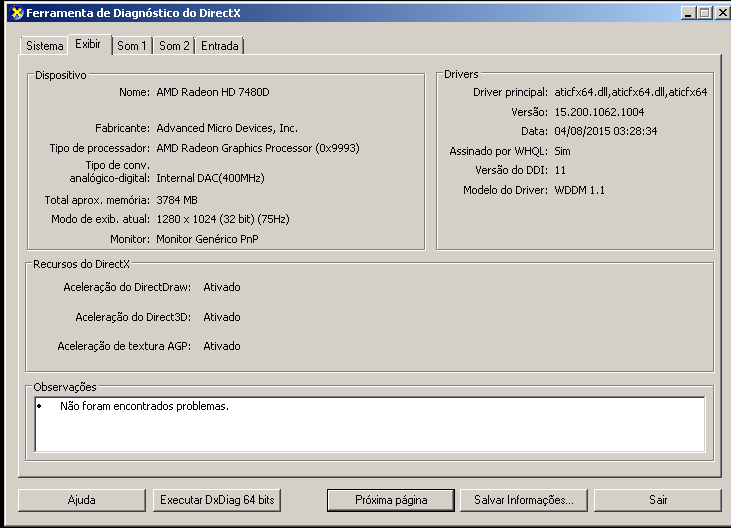Open the Som 1 tab
This screenshot has width=731, height=528.
[x=131, y=46]
